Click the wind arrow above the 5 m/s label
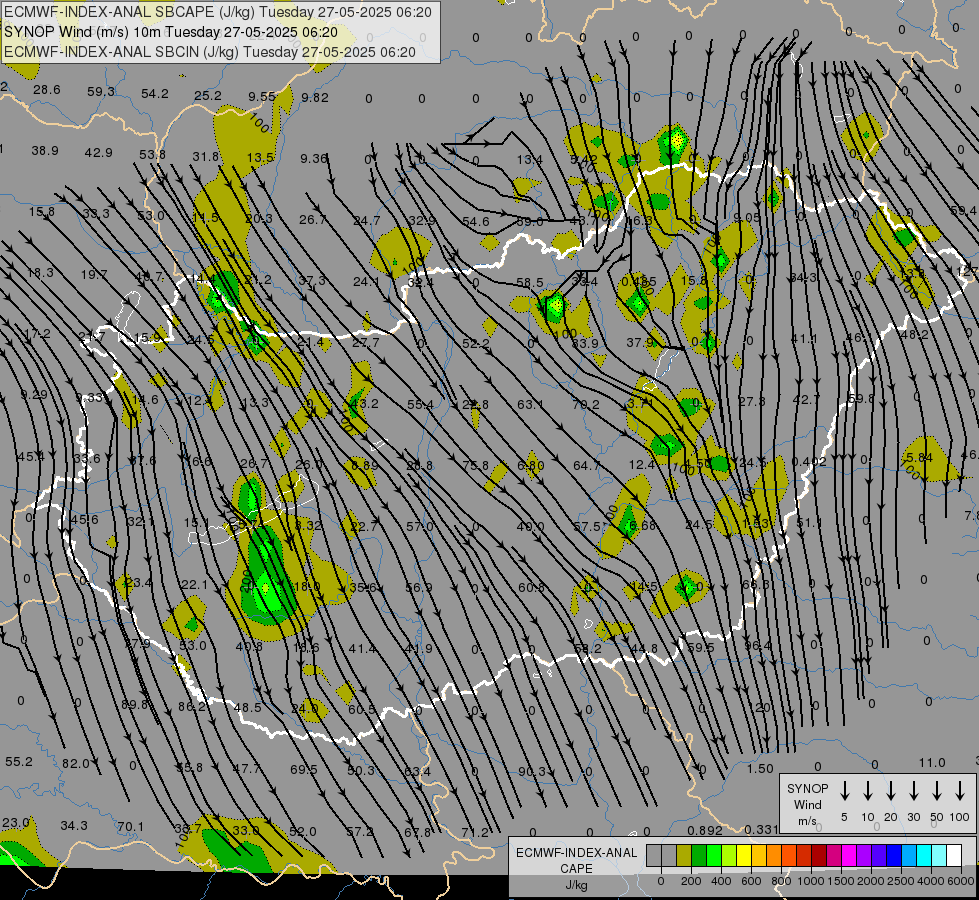Screen dimensions: 979x900 click(x=844, y=791)
